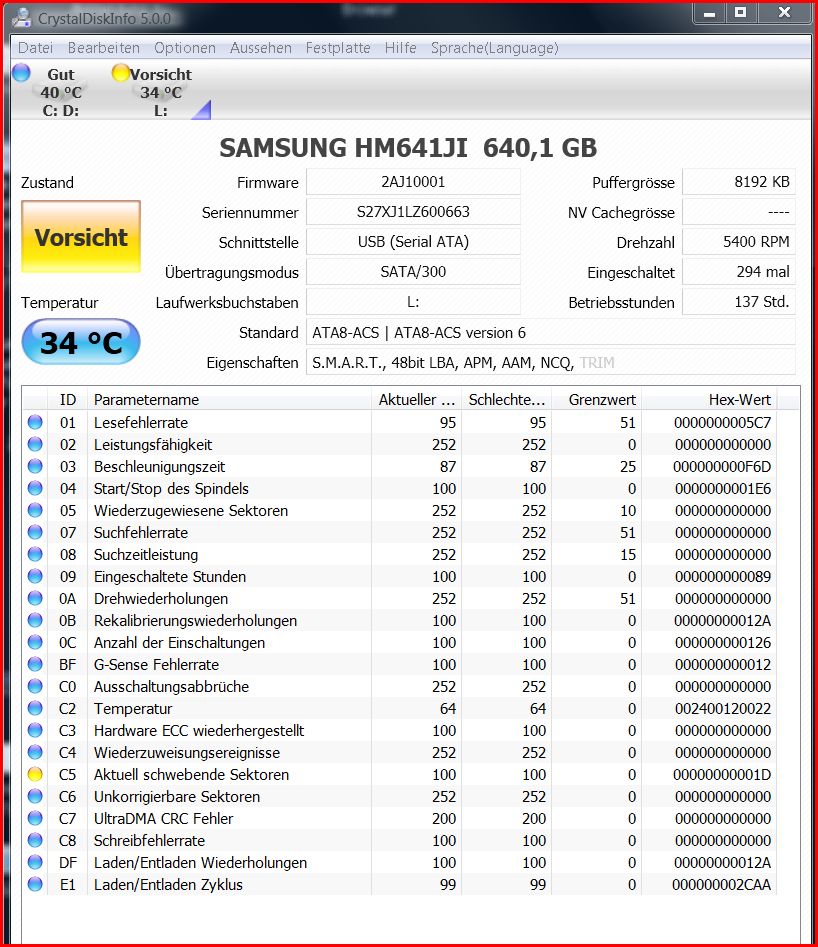Select the Vorsicht 34 °C disk L:

click(x=161, y=92)
